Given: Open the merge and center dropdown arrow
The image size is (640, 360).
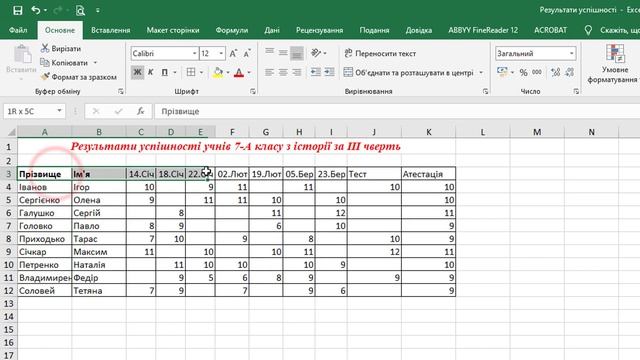Looking at the screenshot, I should point(481,73).
